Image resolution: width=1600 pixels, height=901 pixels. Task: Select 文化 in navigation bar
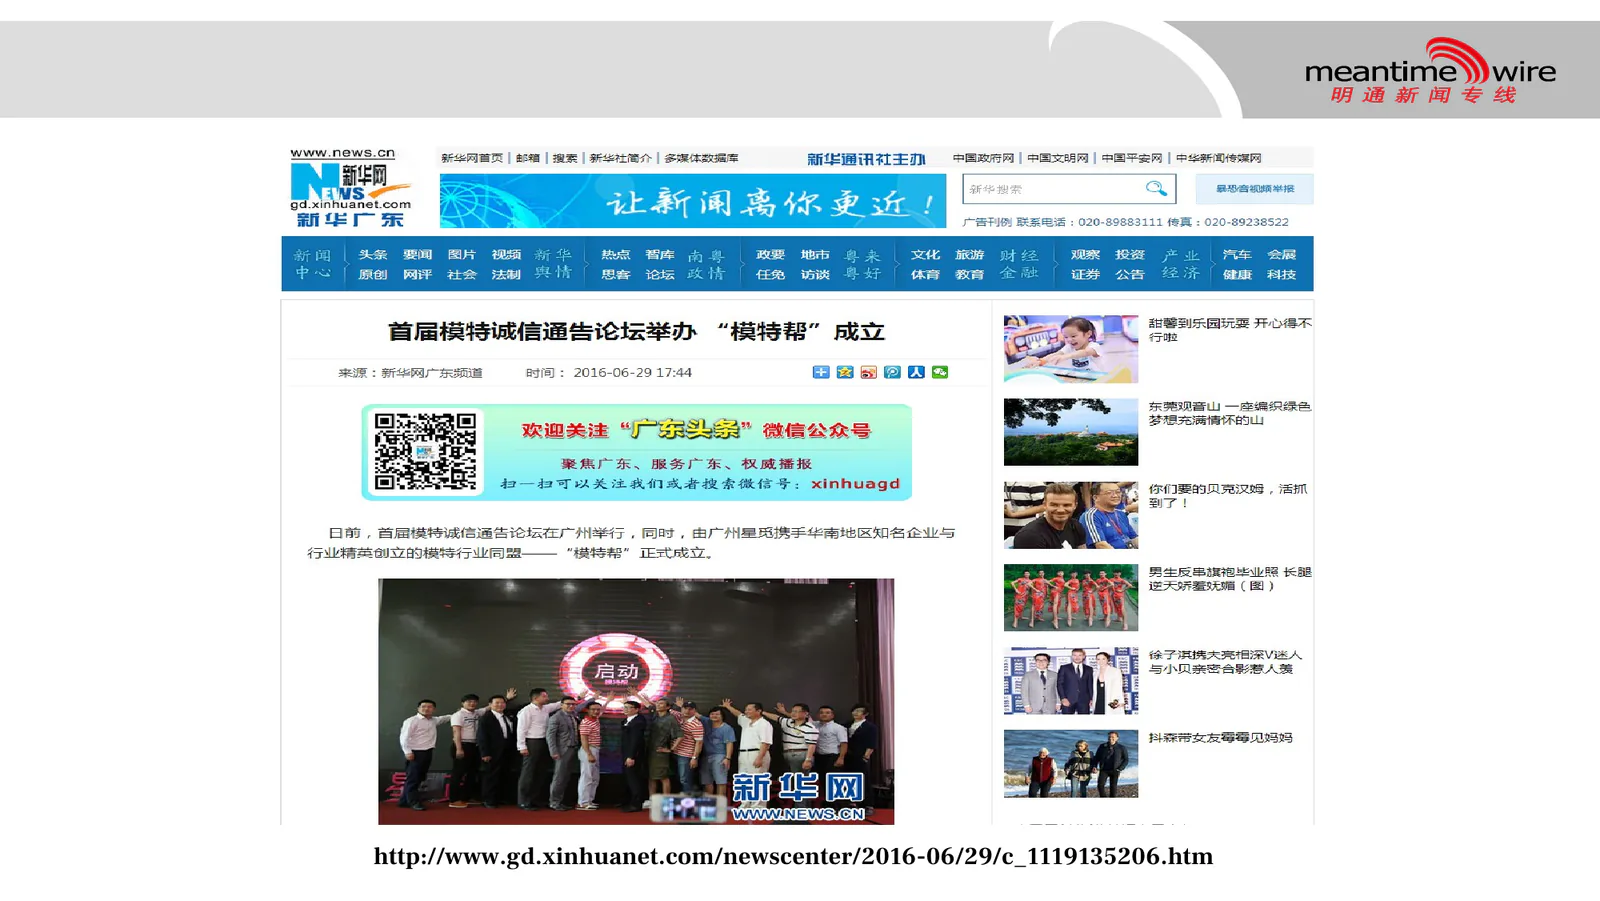point(925,255)
